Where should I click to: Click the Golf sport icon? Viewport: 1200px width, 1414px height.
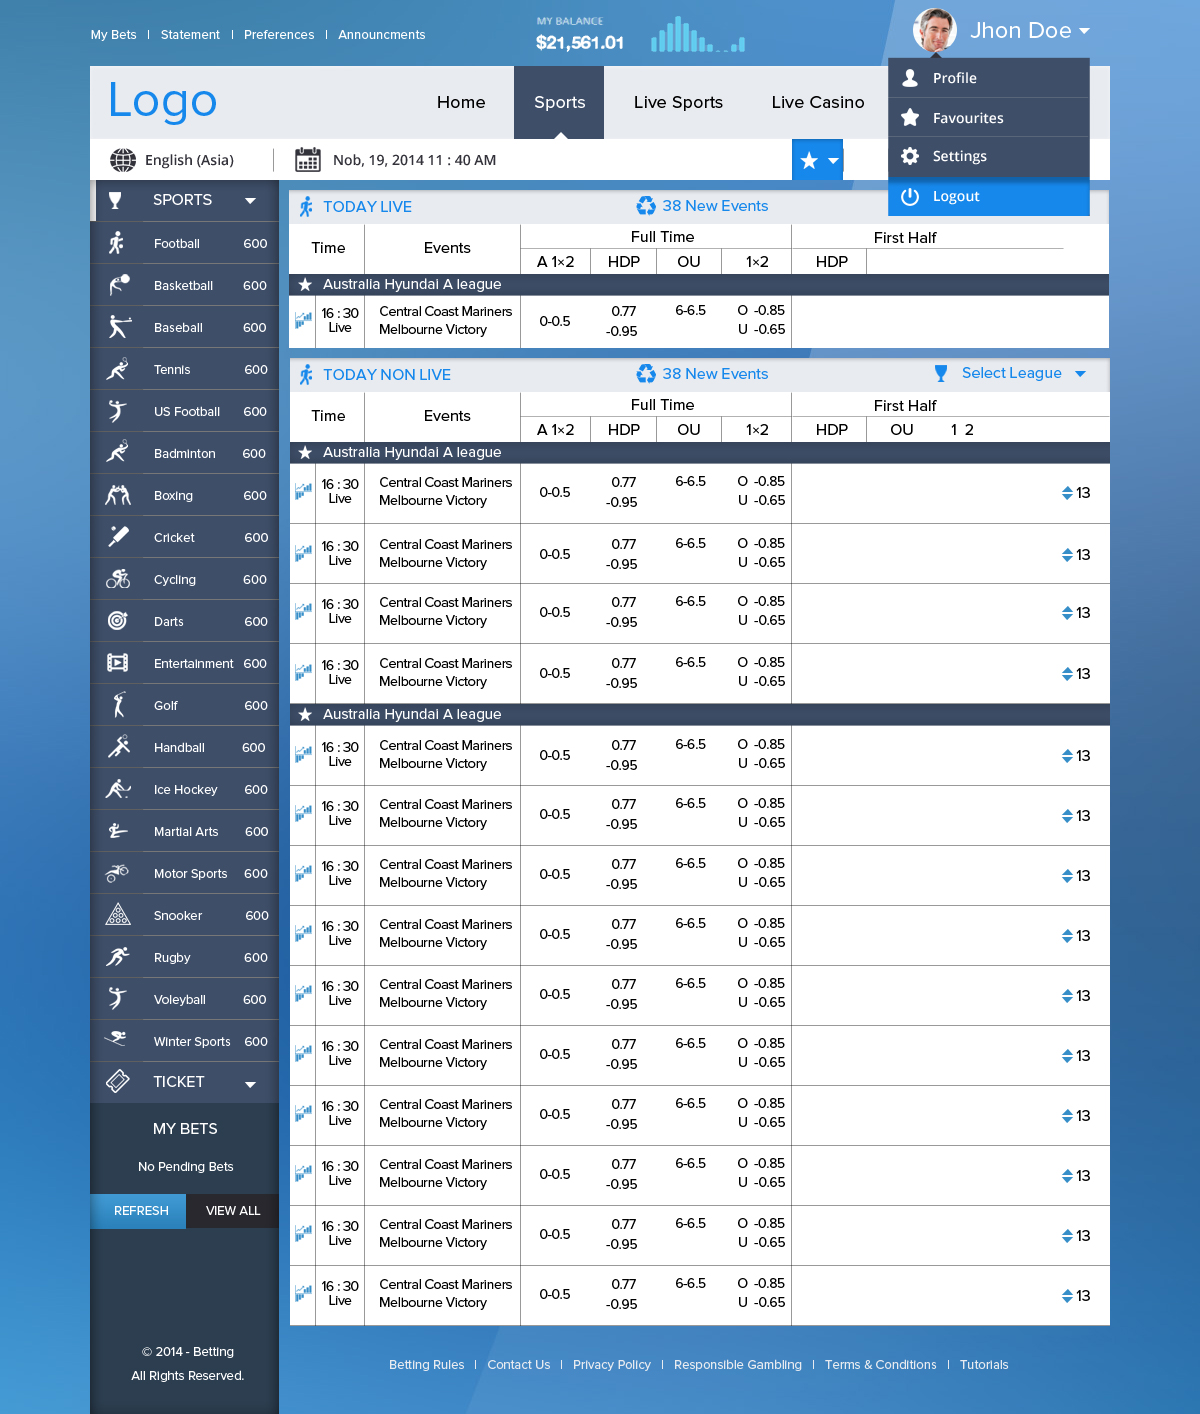[118, 705]
